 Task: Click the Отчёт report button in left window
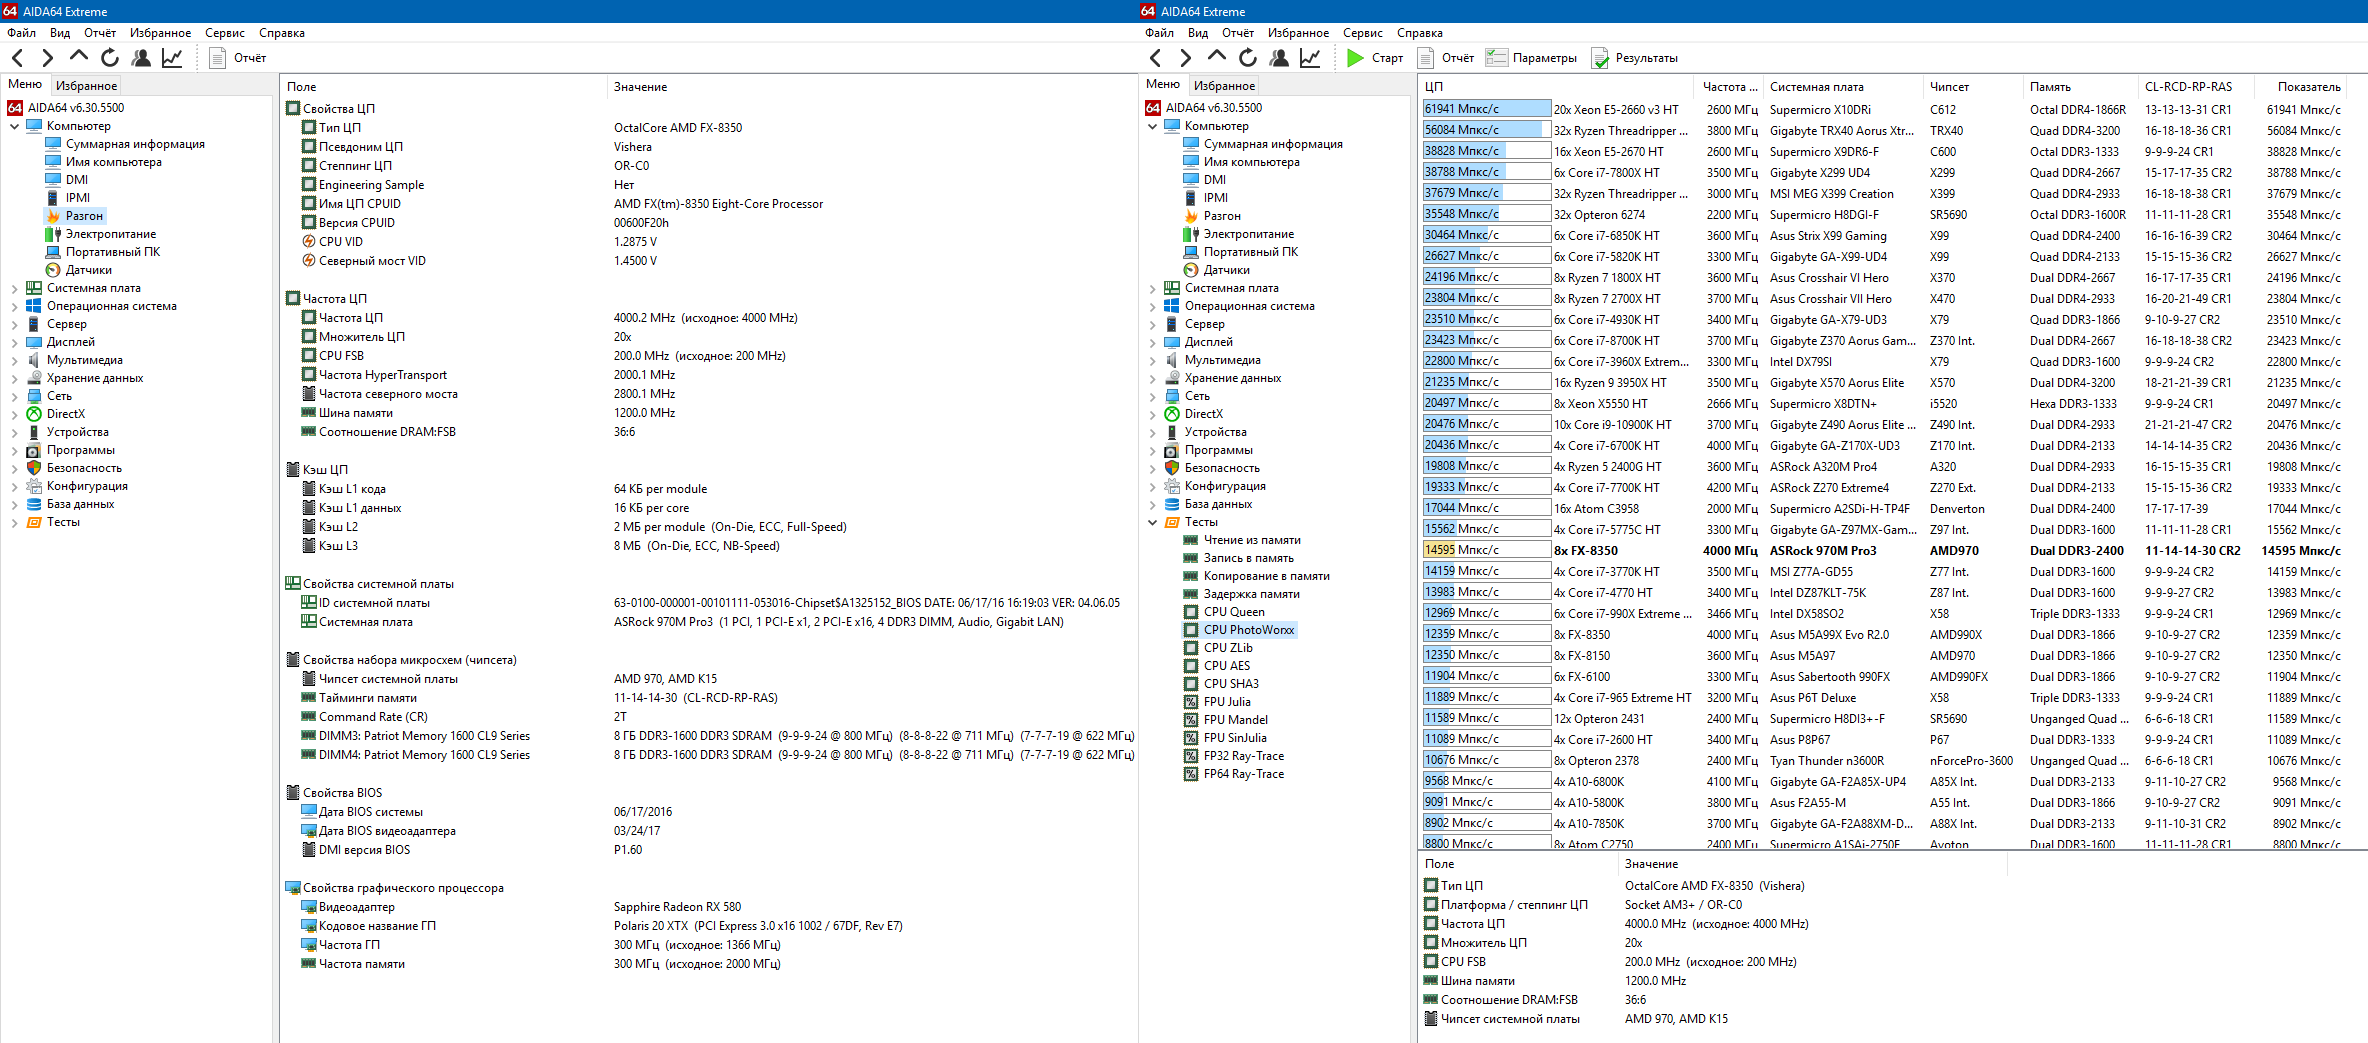click(x=238, y=58)
